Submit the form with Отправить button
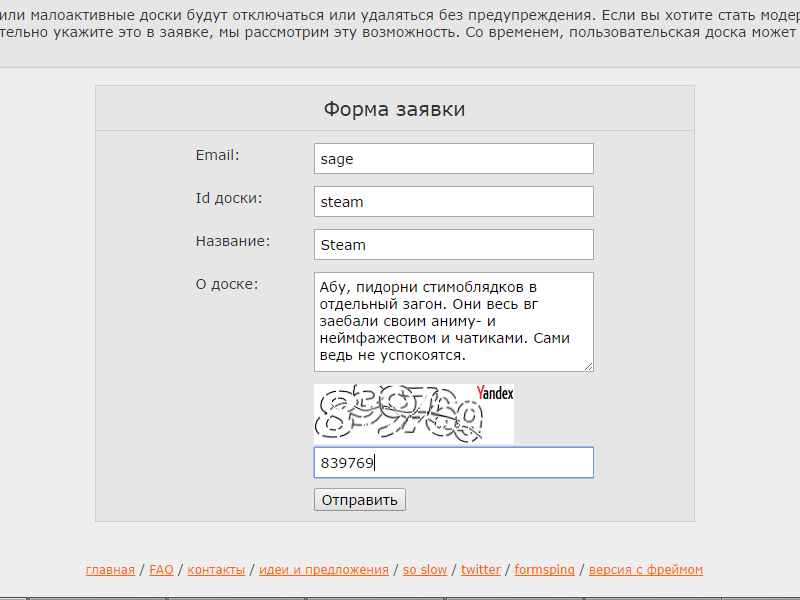The width and height of the screenshot is (800, 600). [360, 499]
